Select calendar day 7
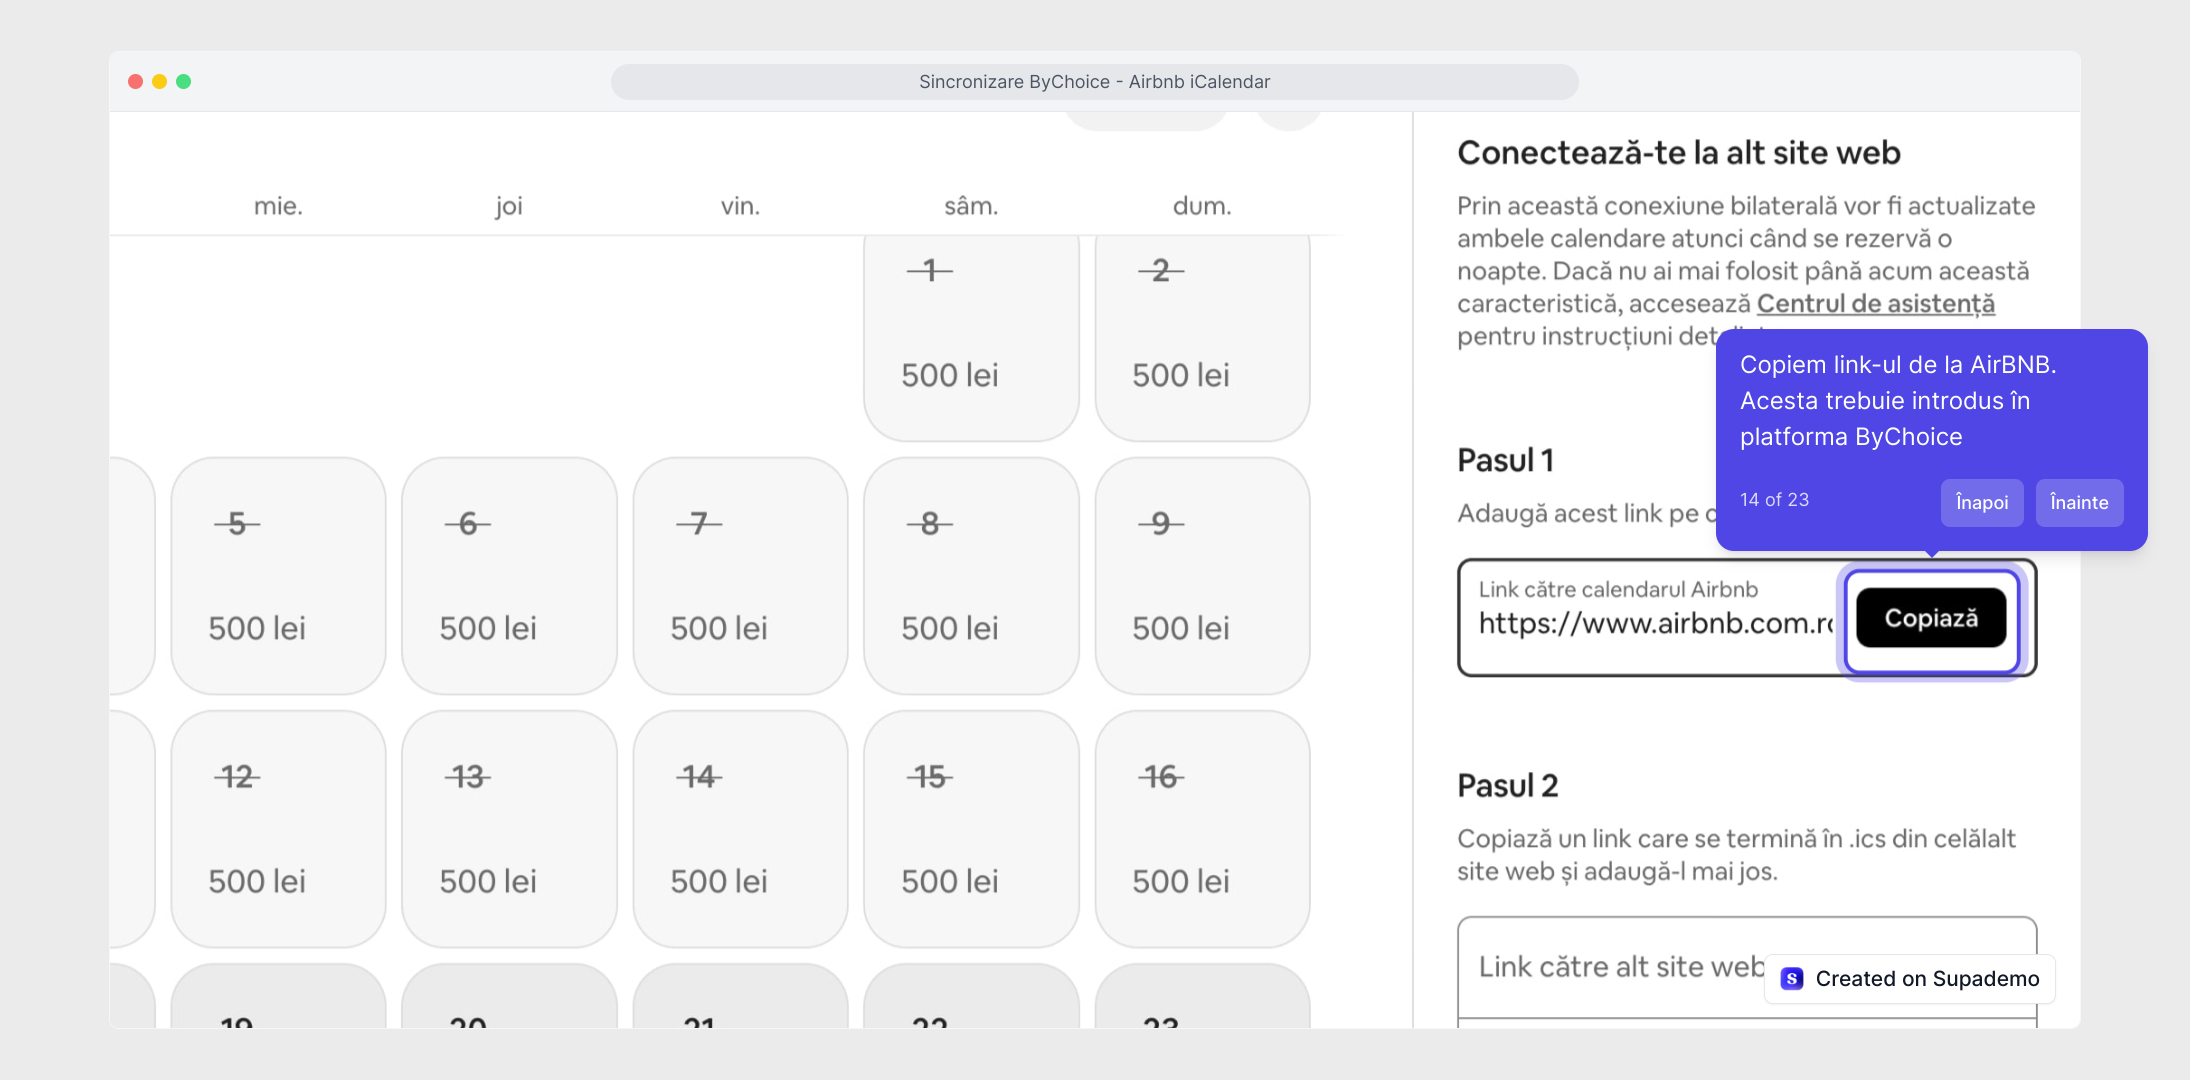The height and width of the screenshot is (1080, 2190). point(740,576)
